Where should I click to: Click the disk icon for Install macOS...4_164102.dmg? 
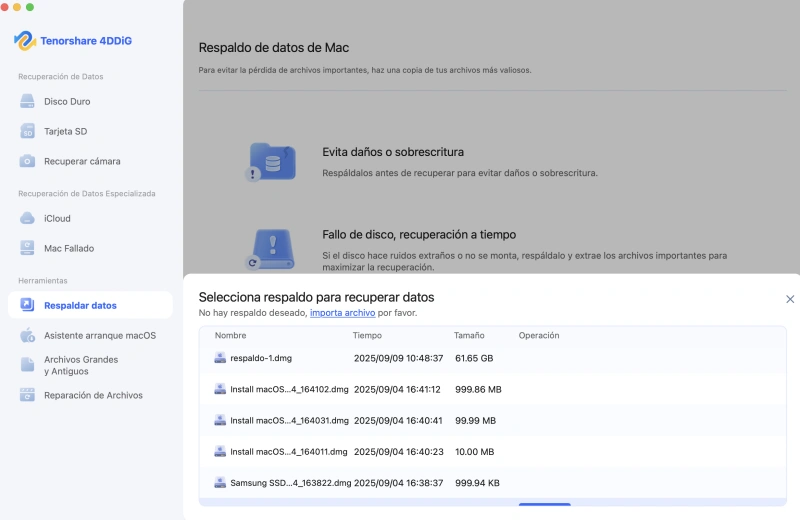220,389
